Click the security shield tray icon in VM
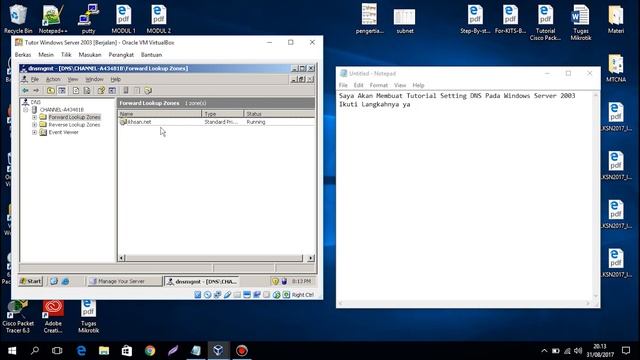640x360 pixels. (275, 281)
